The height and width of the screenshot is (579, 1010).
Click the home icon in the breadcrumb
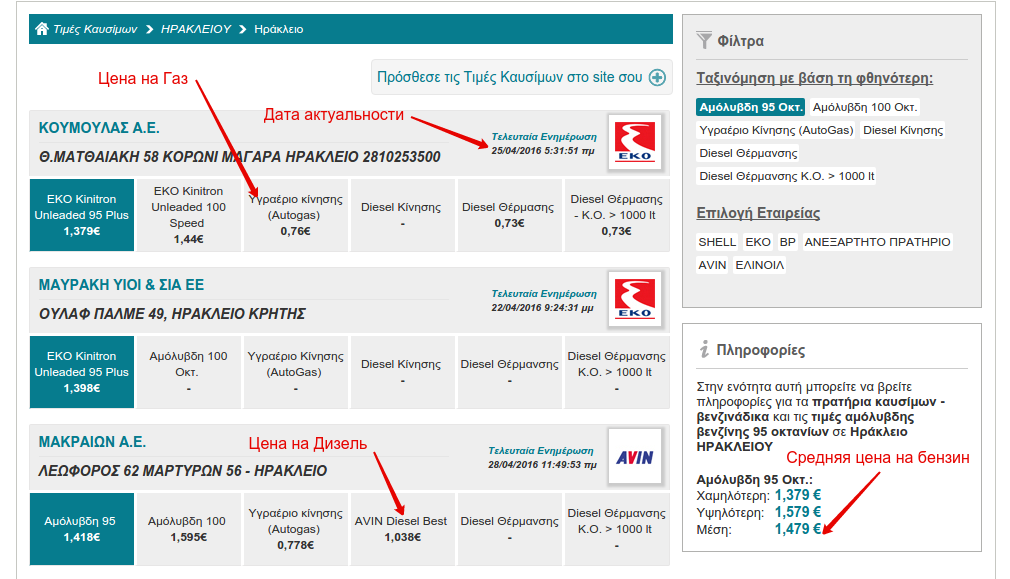point(41,29)
